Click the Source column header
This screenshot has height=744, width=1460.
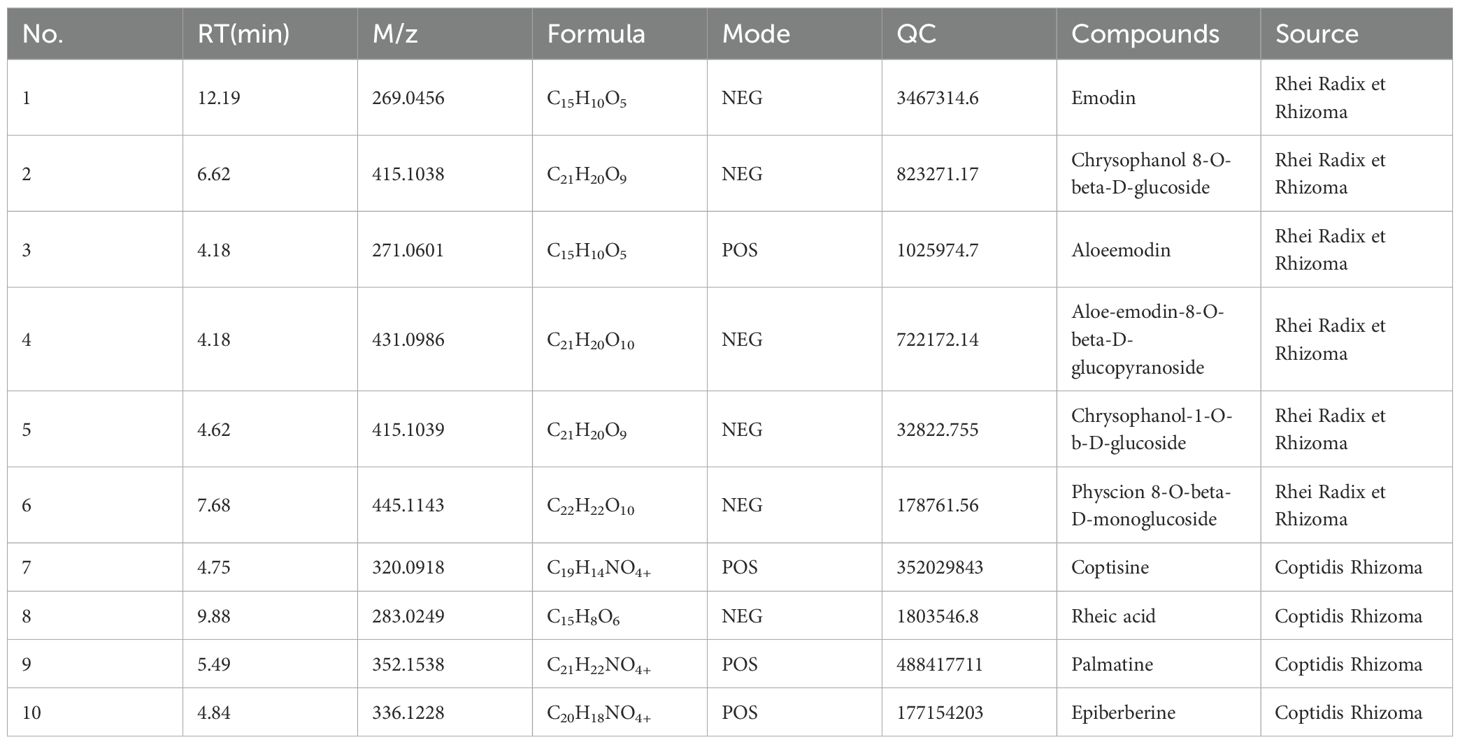(1316, 34)
